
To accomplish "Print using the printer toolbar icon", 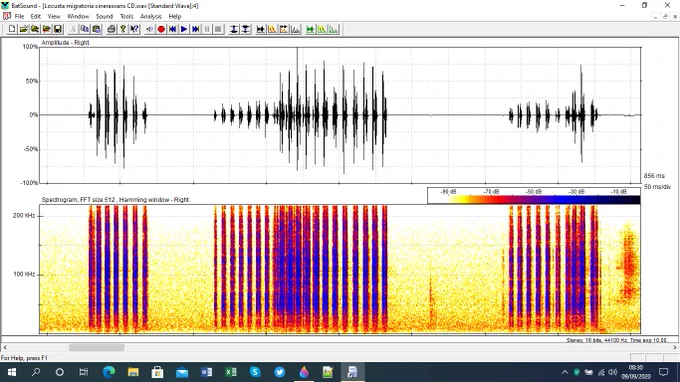I will point(111,29).
